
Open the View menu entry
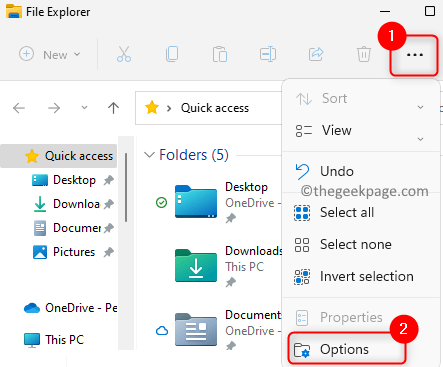click(360, 131)
